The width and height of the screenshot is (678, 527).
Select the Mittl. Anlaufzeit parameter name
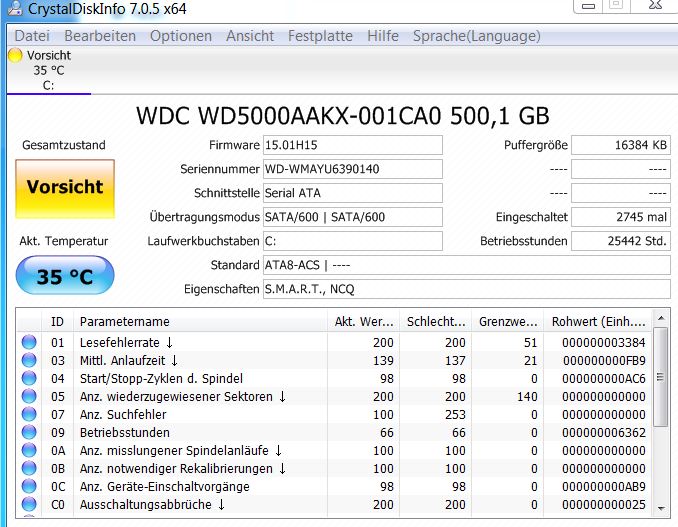point(122,361)
